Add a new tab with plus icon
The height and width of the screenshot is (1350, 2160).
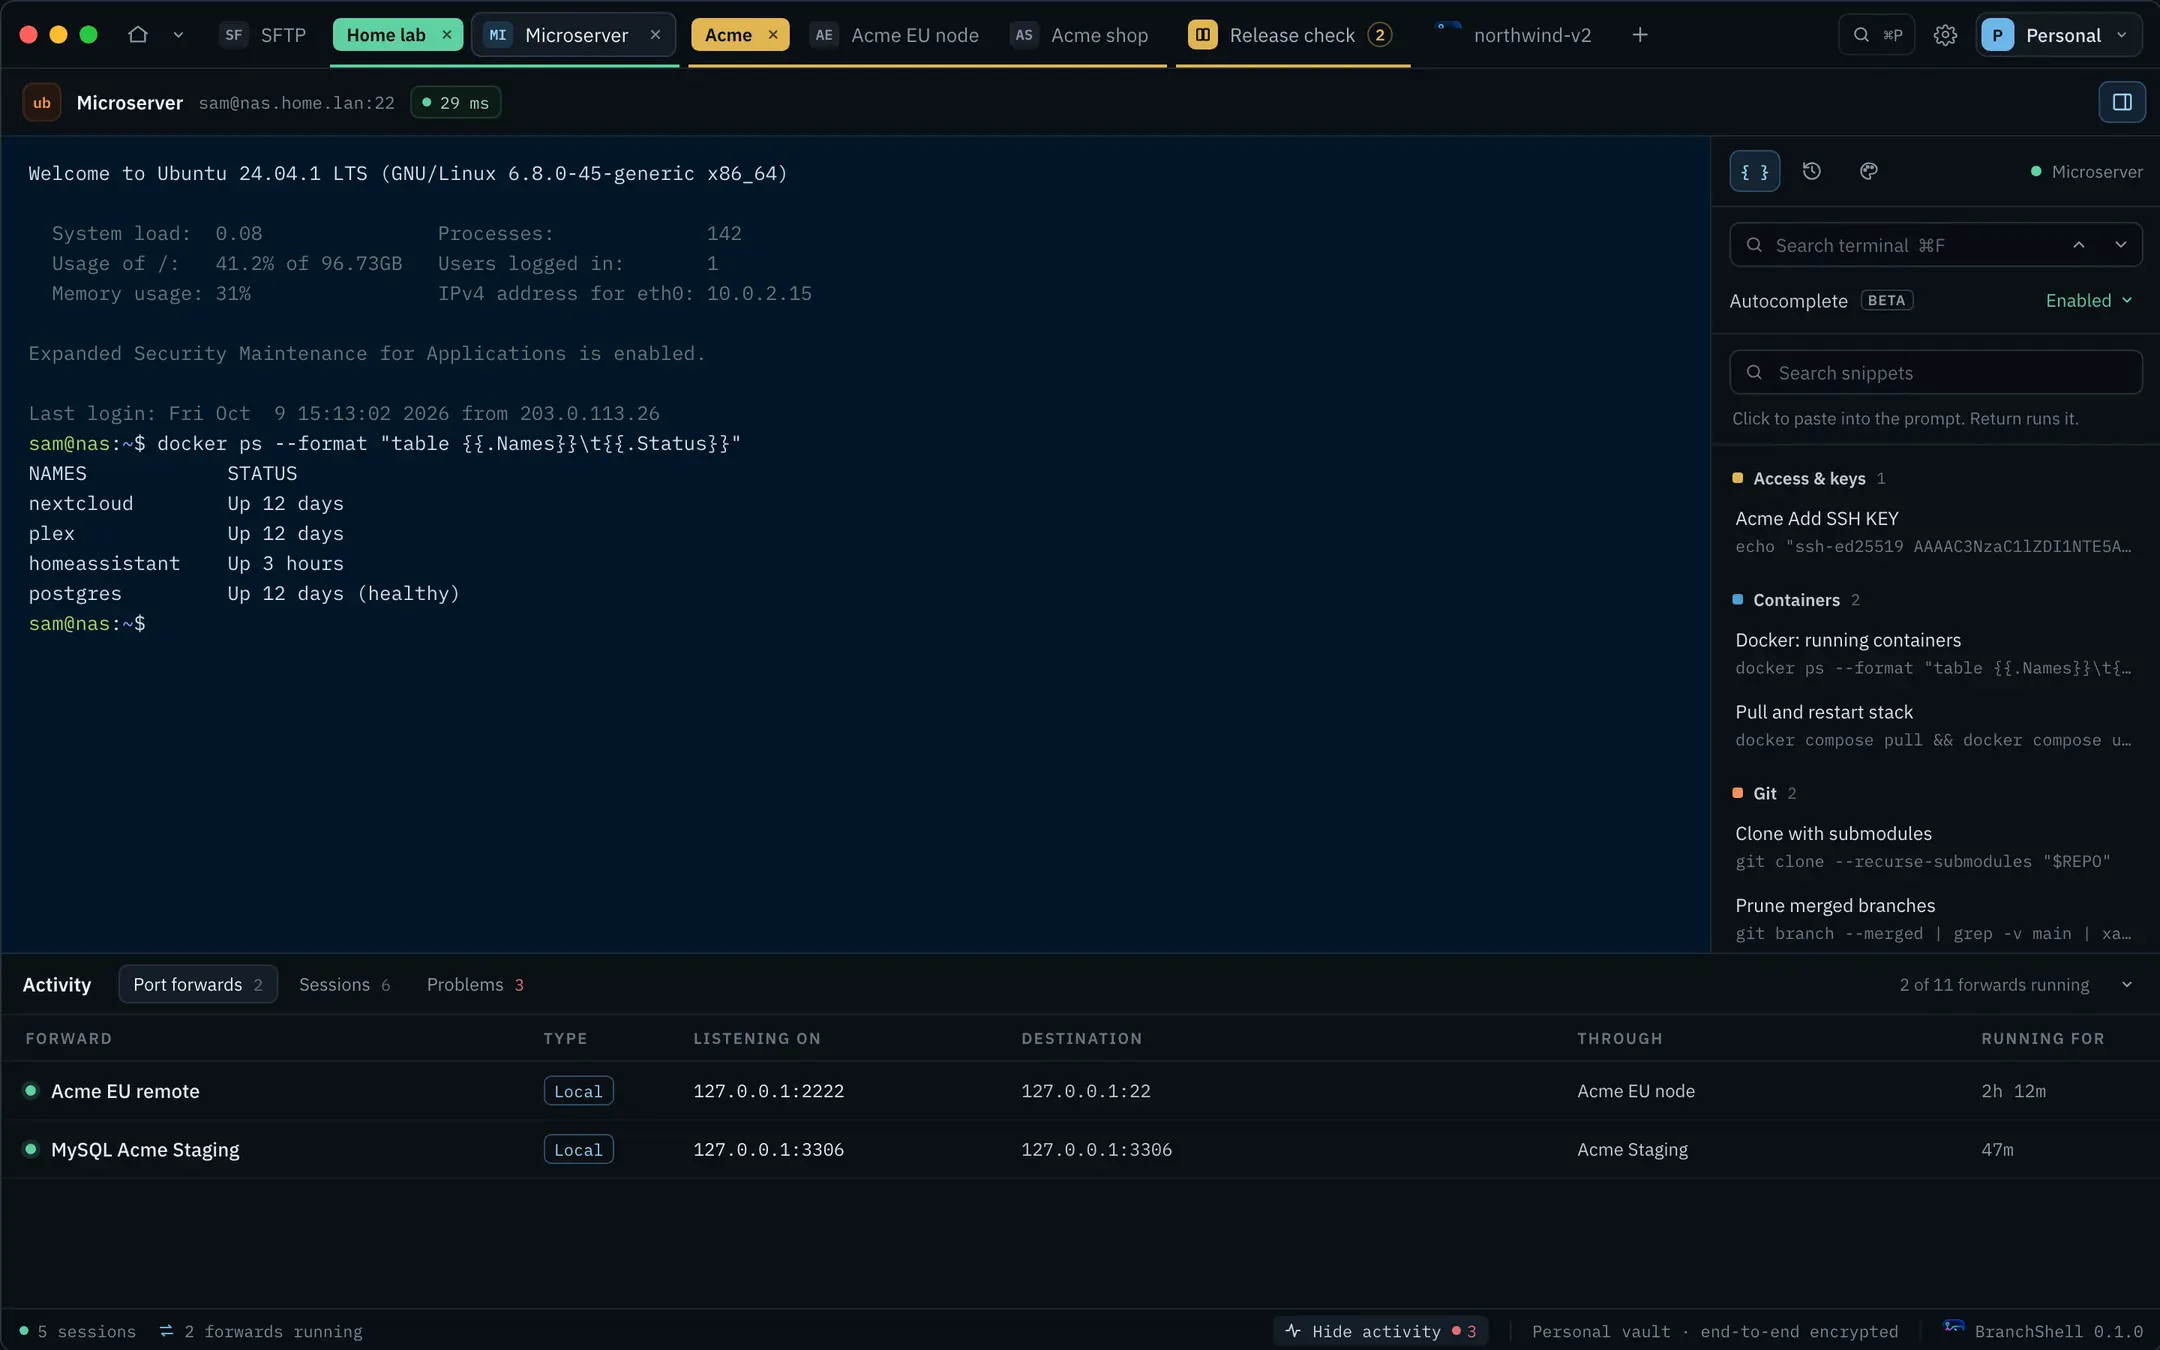pos(1640,35)
